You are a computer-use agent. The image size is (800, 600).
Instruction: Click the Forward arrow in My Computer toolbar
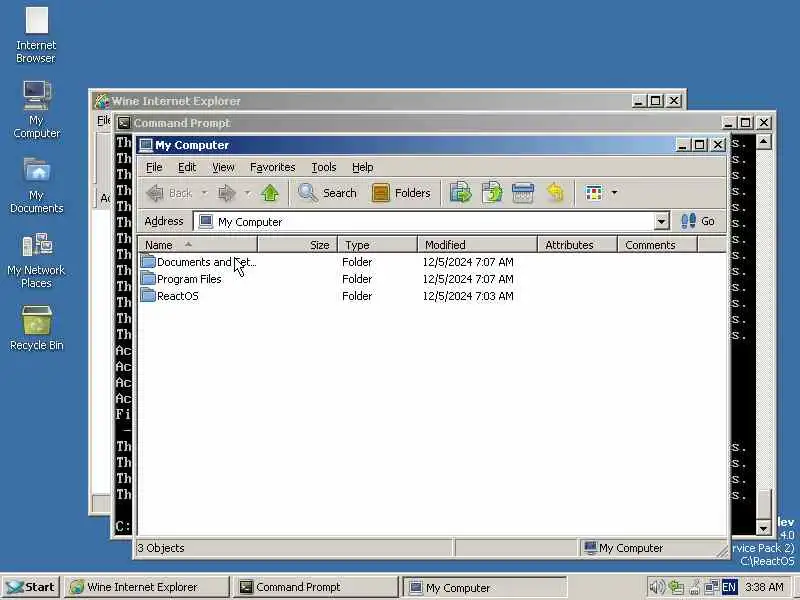pyautogui.click(x=227, y=193)
